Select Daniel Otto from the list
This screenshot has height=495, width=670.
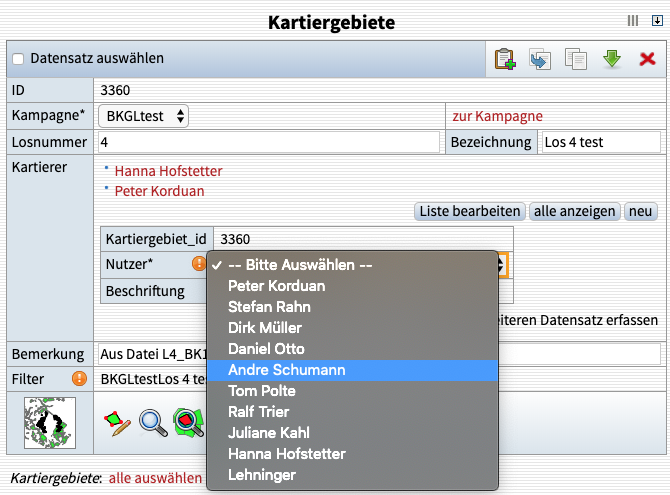coord(353,349)
